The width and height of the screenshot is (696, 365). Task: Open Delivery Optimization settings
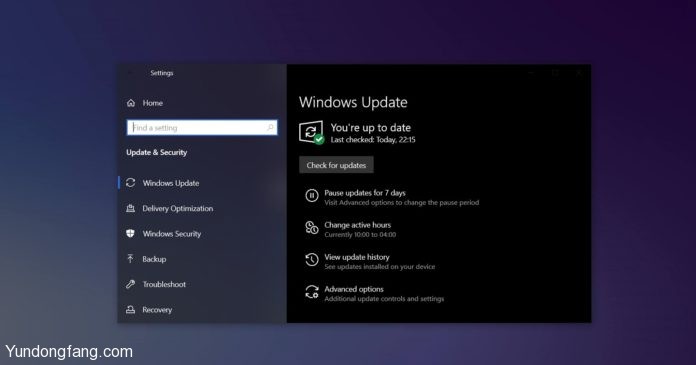(x=178, y=208)
